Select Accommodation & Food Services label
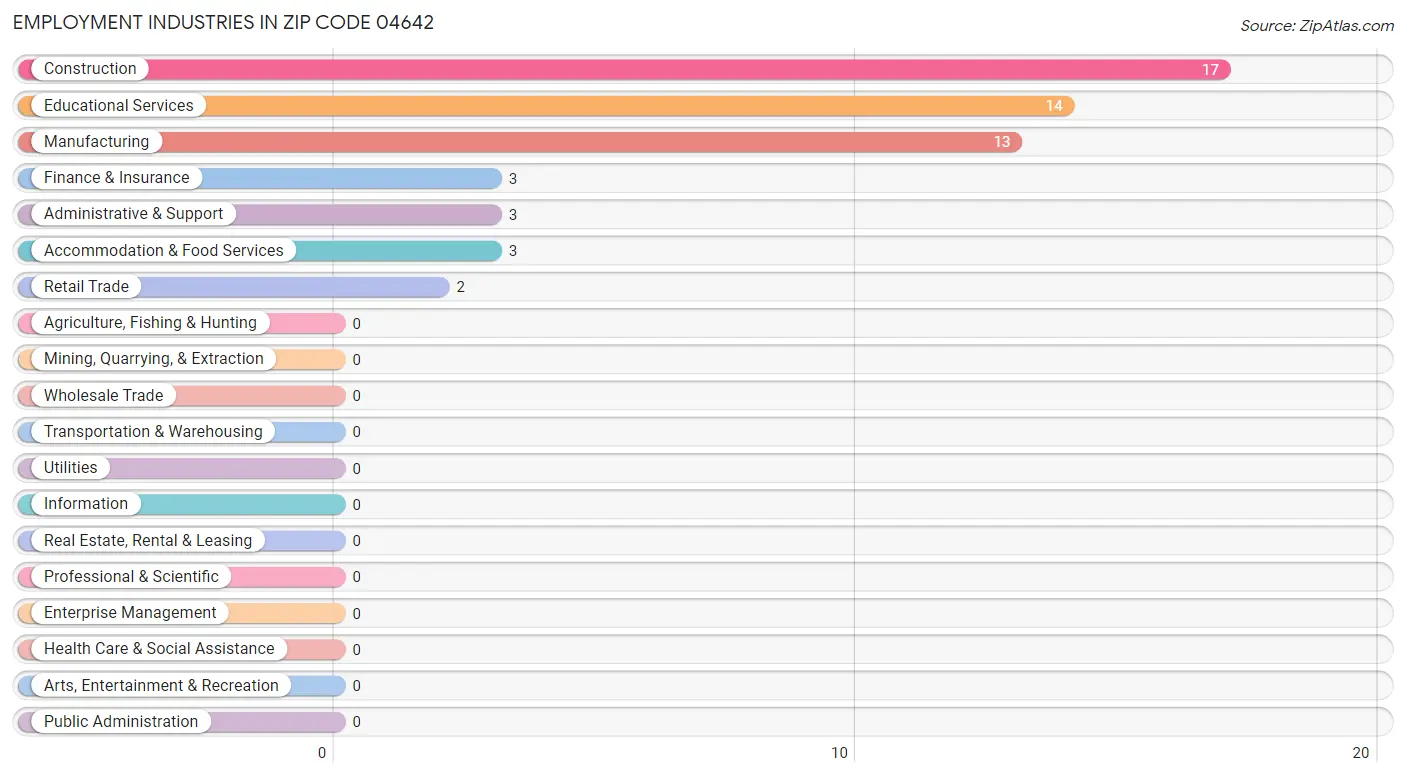 [164, 250]
